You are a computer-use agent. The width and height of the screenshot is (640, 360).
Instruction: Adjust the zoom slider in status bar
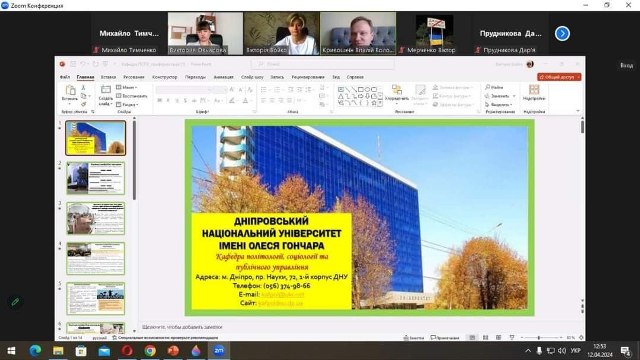click(x=539, y=338)
